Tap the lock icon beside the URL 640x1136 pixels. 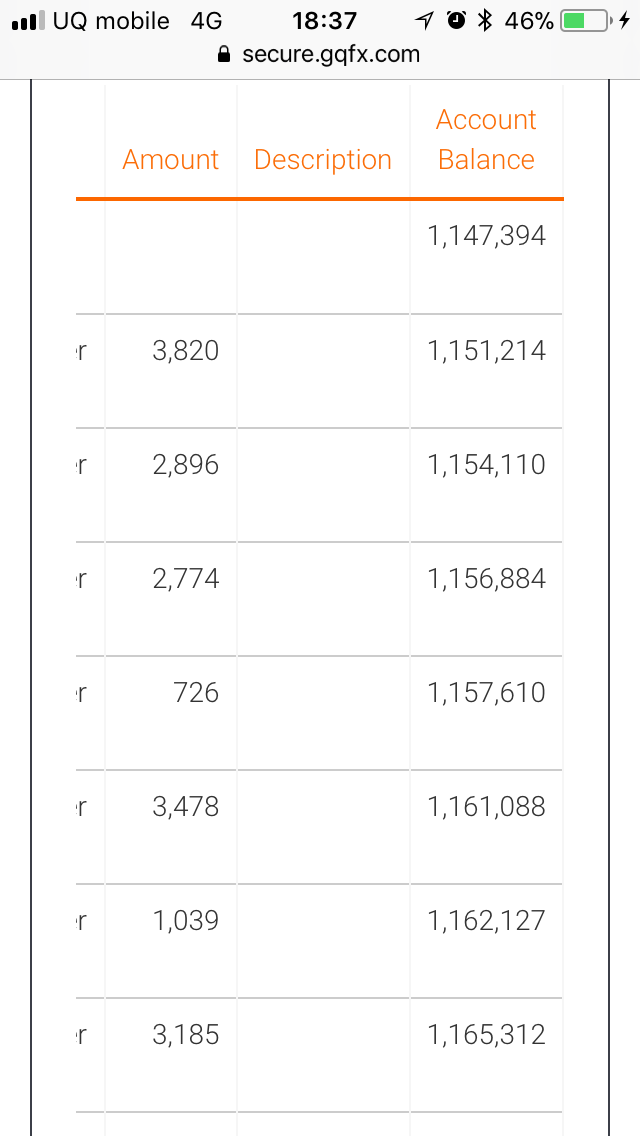[x=225, y=54]
